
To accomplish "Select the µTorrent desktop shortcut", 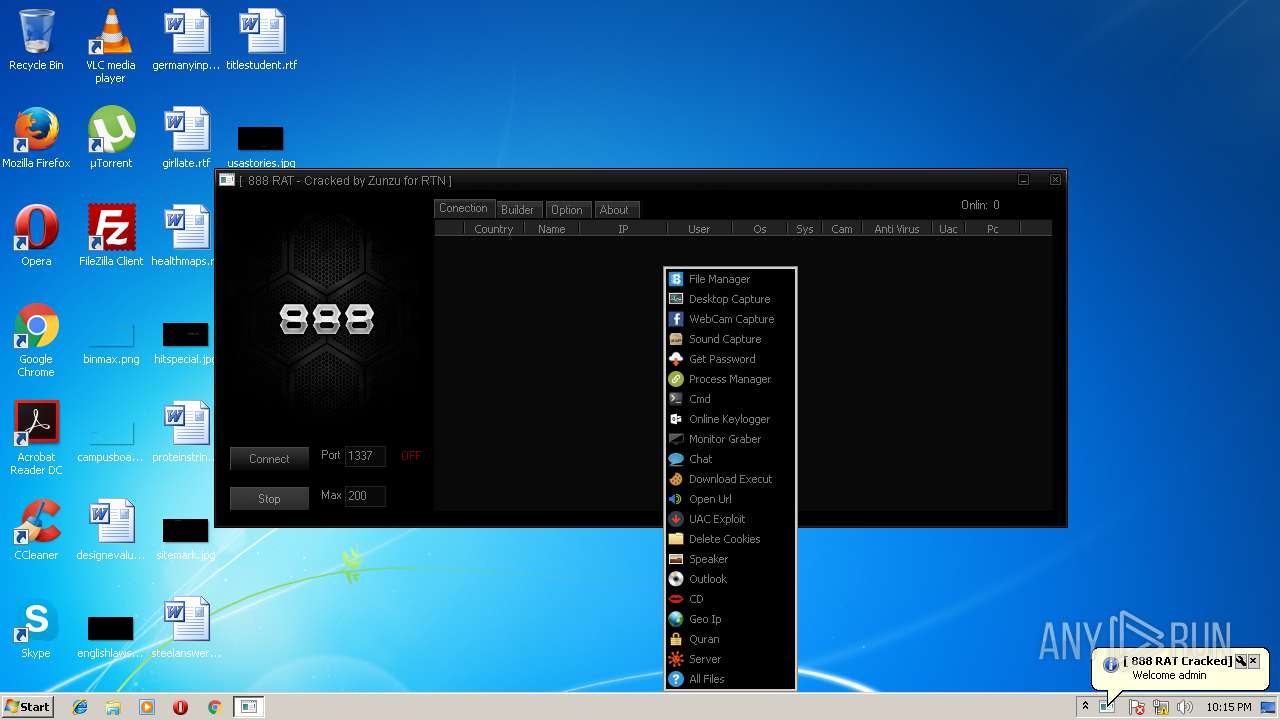I will coord(110,138).
